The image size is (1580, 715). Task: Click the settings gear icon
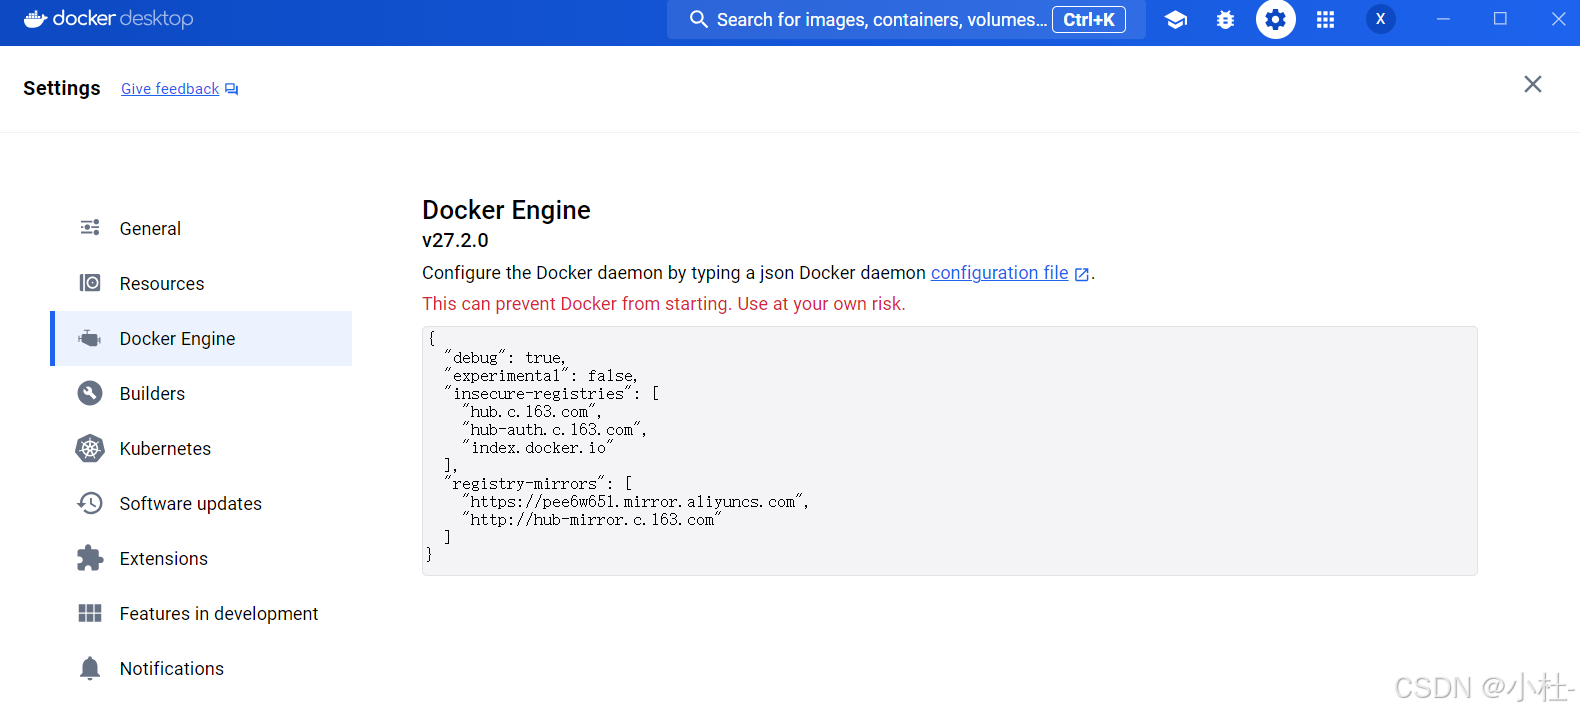pos(1276,19)
